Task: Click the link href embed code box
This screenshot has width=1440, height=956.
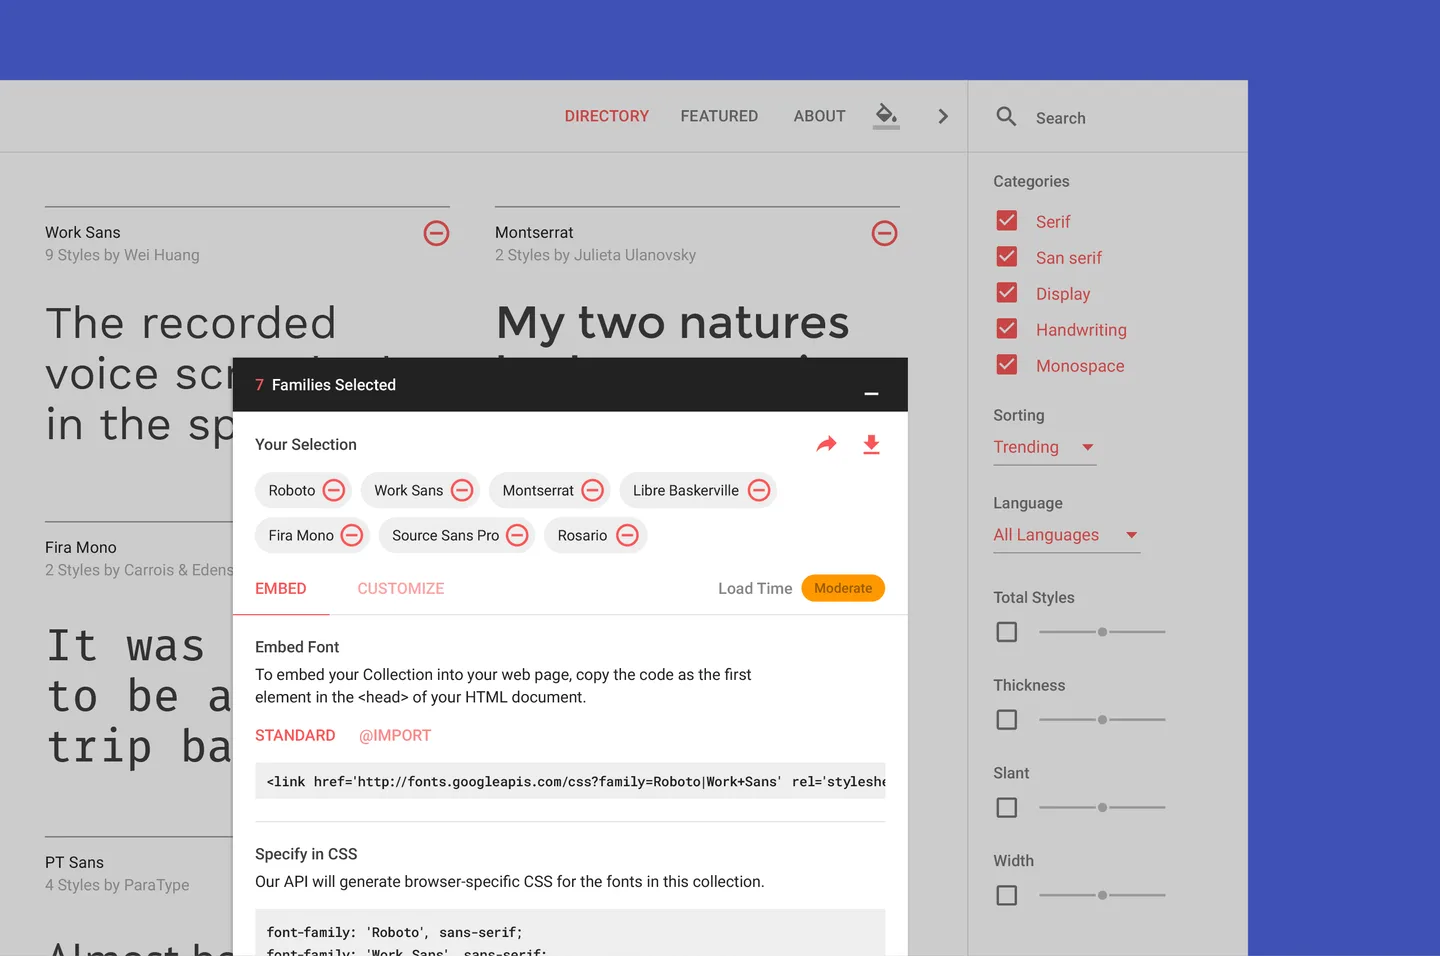Action: pyautogui.click(x=570, y=781)
